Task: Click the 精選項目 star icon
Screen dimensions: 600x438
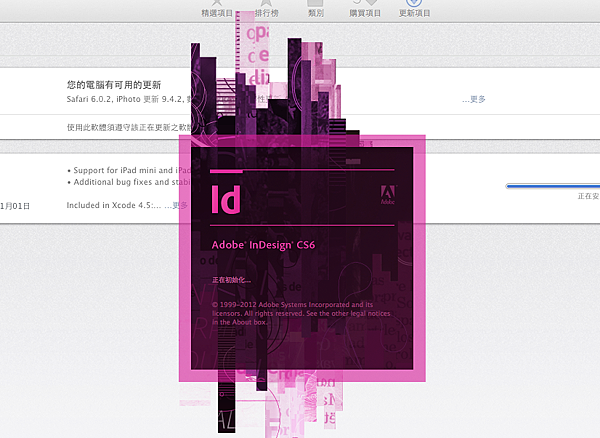Action: click(217, 3)
